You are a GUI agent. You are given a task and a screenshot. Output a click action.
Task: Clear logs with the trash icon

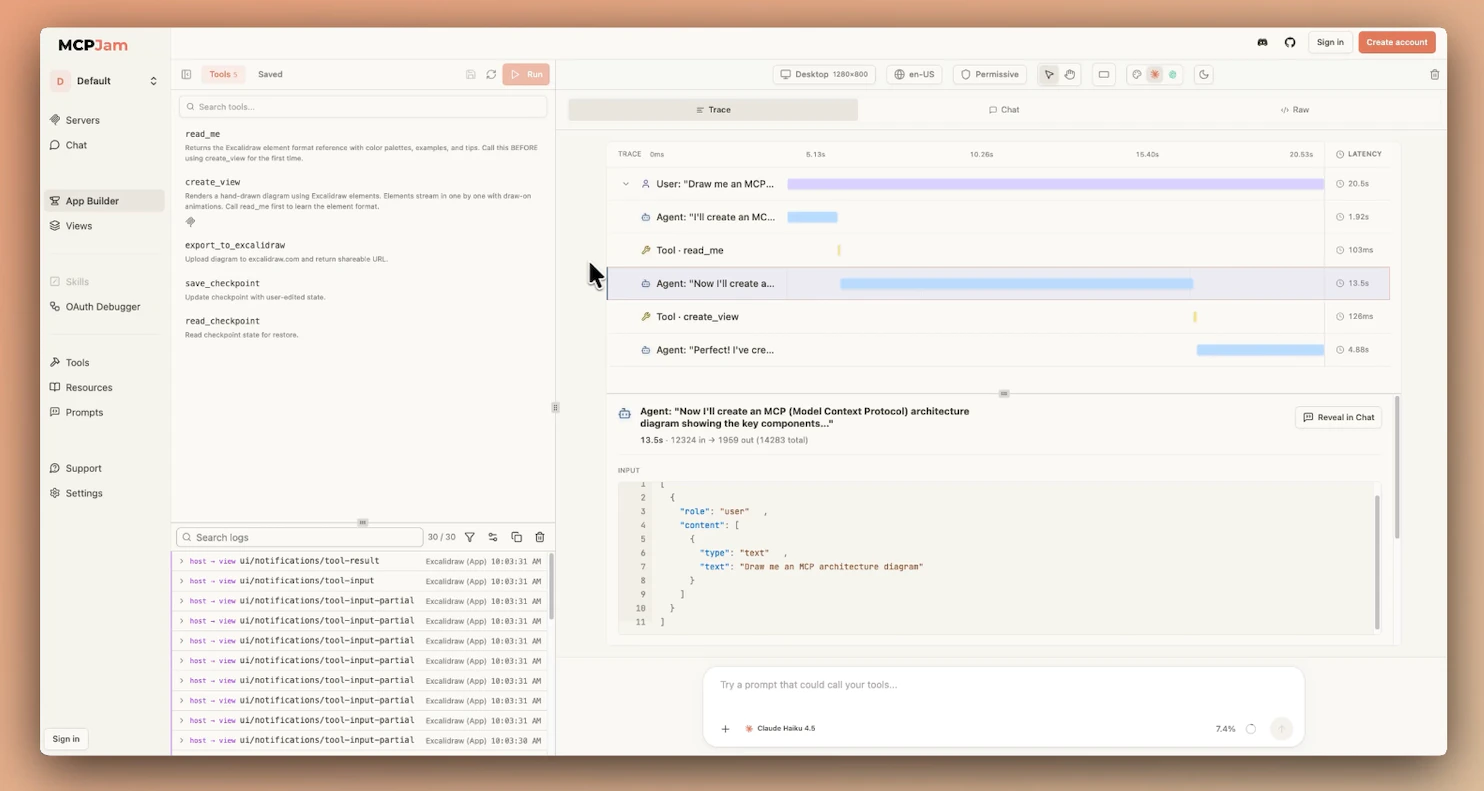[539, 537]
